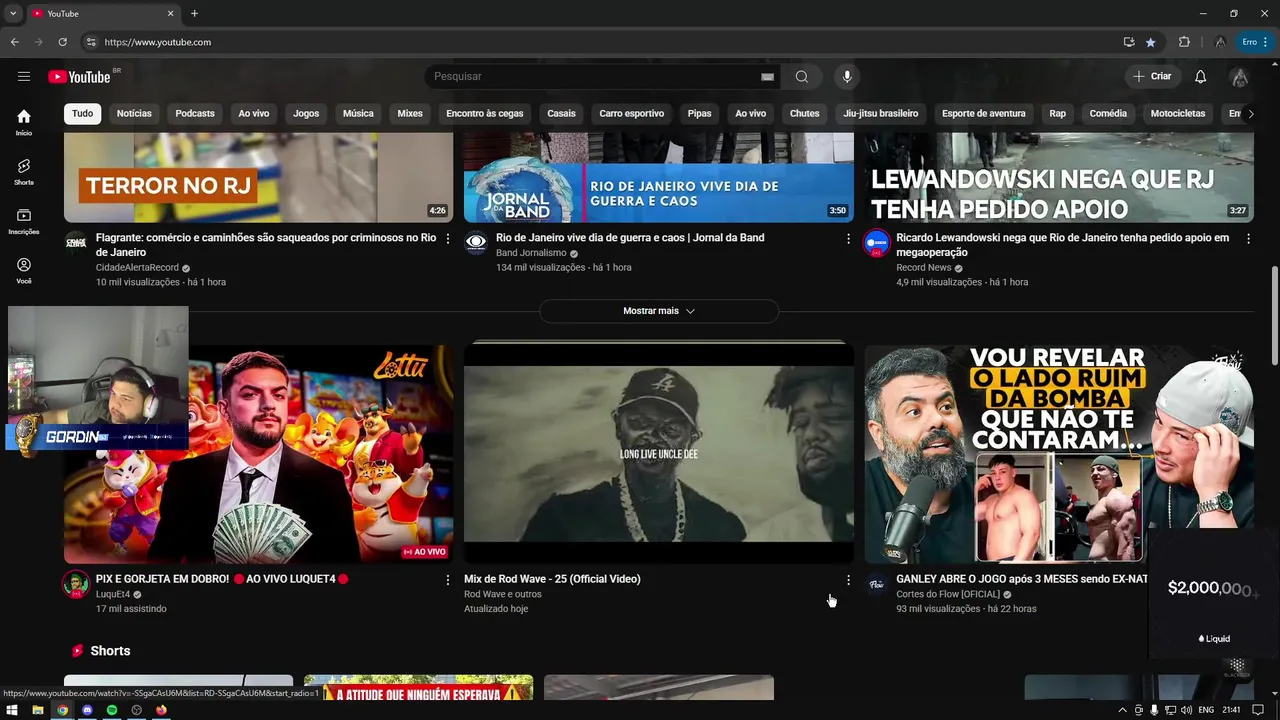Open File Explorer from the taskbar
The width and height of the screenshot is (1280, 720).
pos(38,710)
